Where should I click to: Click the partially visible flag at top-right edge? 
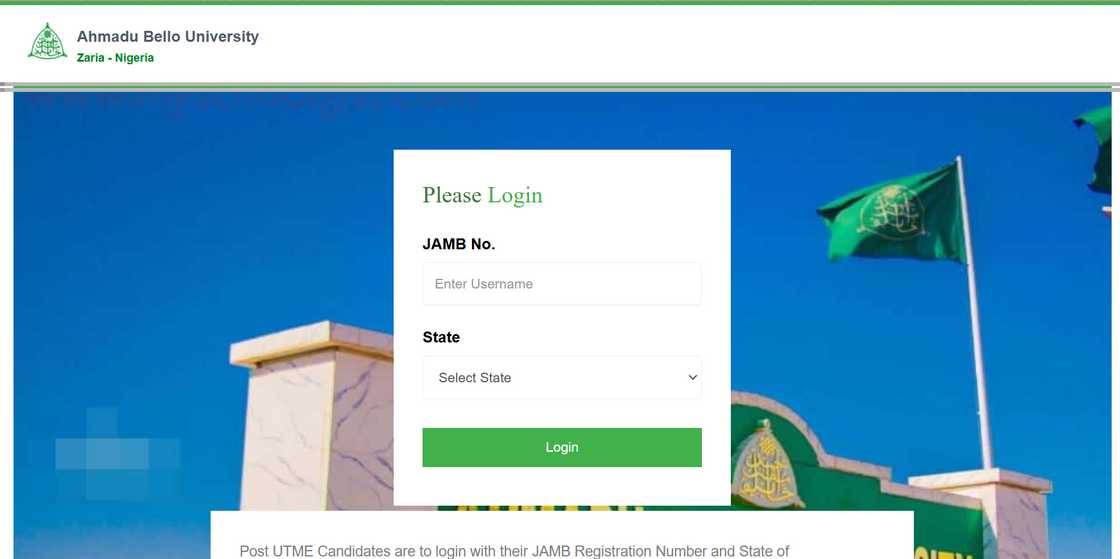(x=1096, y=148)
